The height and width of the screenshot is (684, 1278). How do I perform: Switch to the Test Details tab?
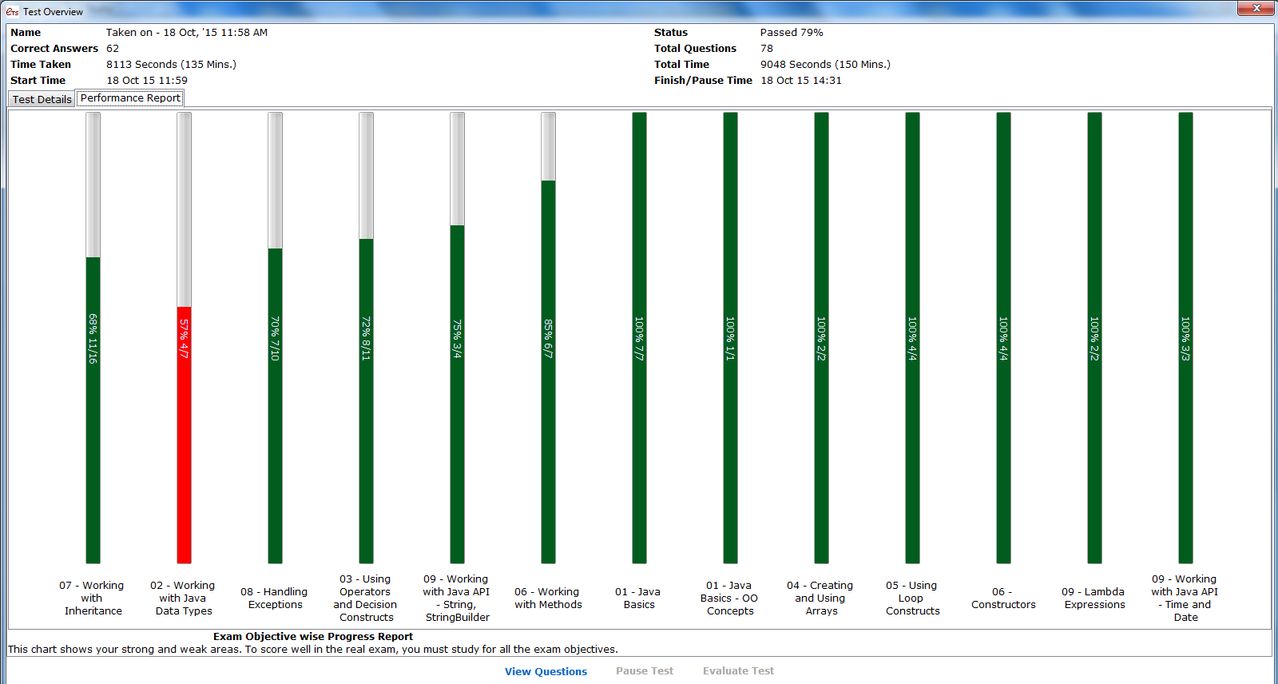[41, 99]
